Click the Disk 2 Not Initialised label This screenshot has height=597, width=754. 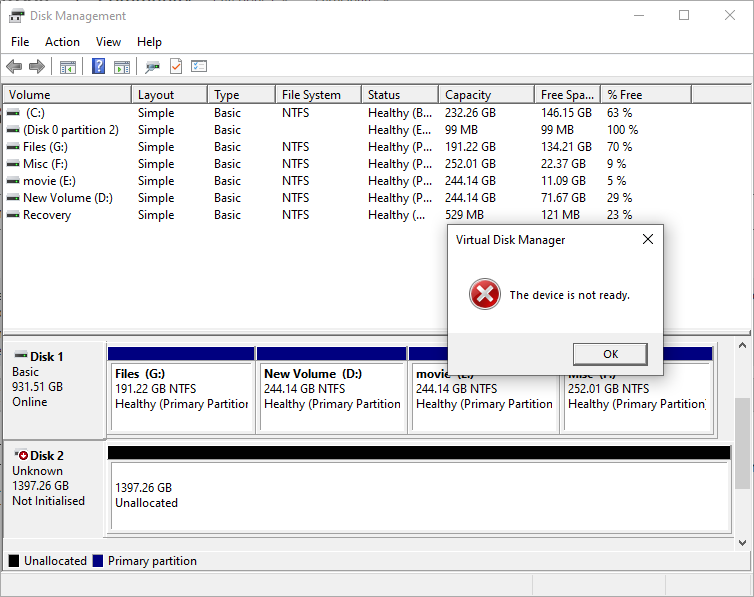48,501
